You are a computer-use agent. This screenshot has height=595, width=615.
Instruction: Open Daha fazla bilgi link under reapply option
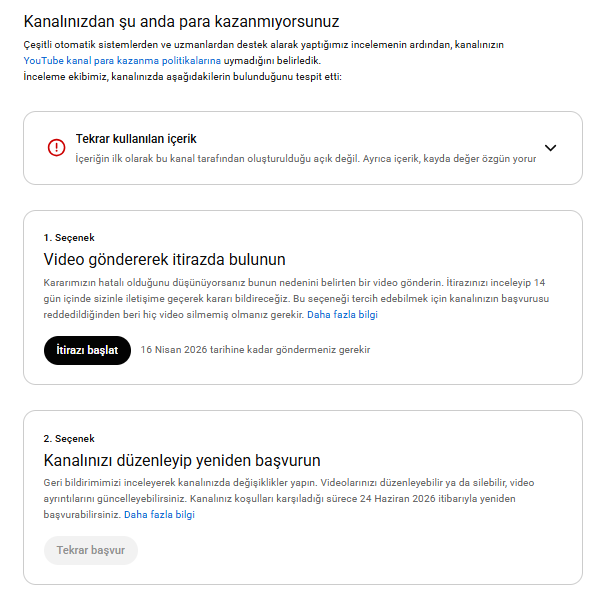(x=159, y=515)
